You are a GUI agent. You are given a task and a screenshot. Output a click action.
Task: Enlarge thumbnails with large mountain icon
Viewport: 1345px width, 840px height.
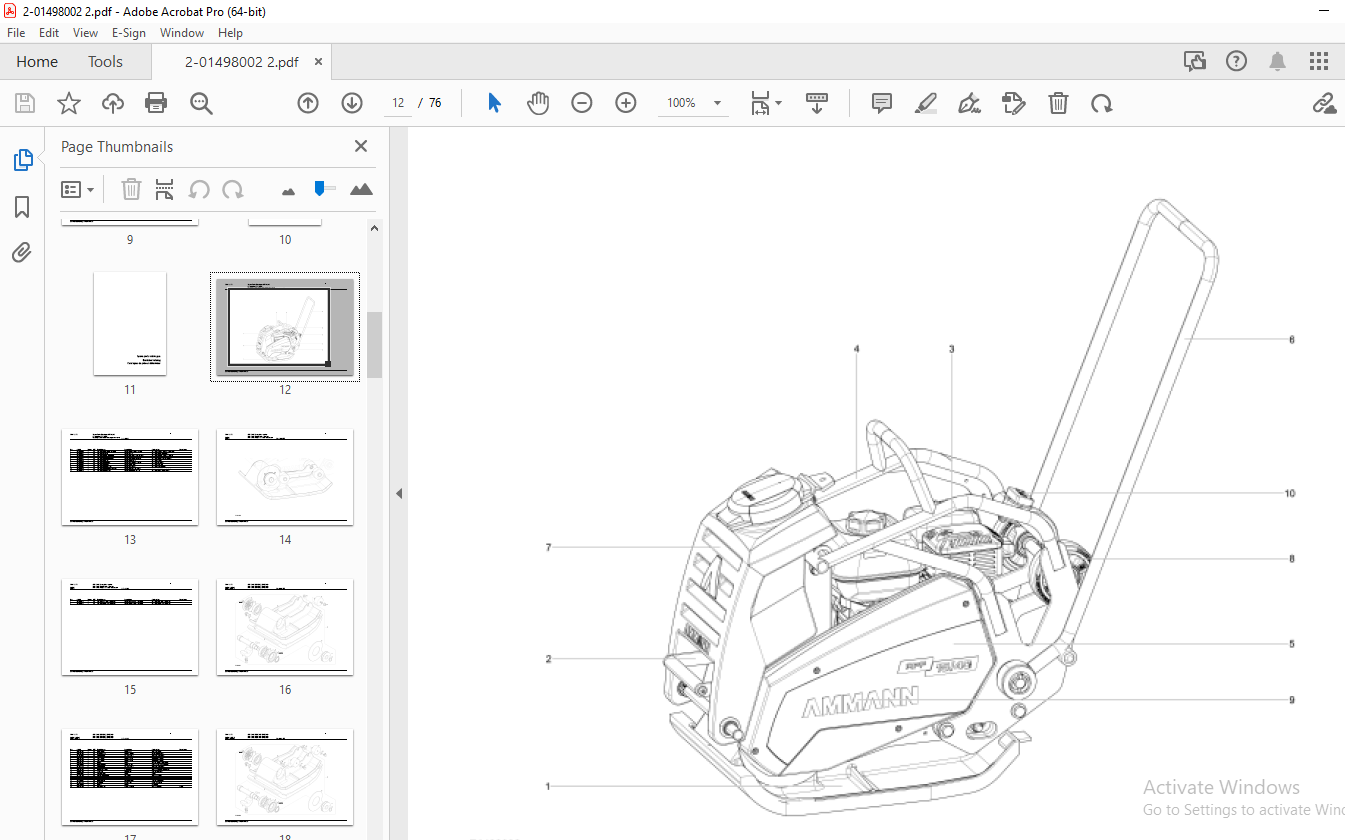pos(361,189)
